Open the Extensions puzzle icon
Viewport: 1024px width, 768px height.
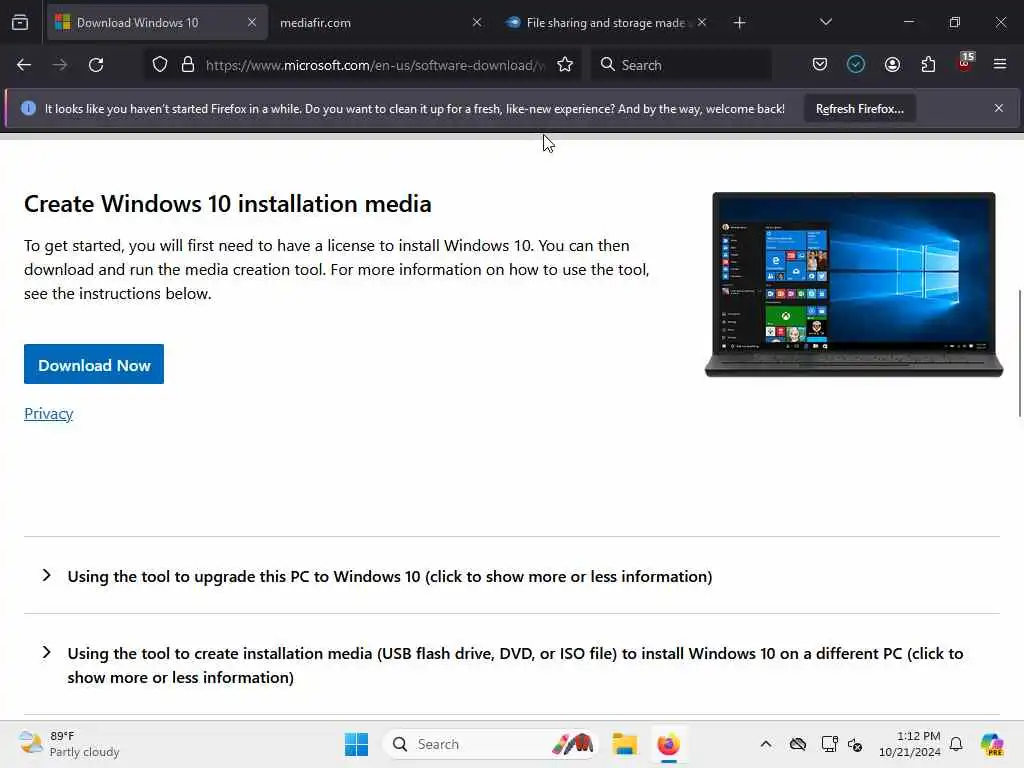pos(928,64)
